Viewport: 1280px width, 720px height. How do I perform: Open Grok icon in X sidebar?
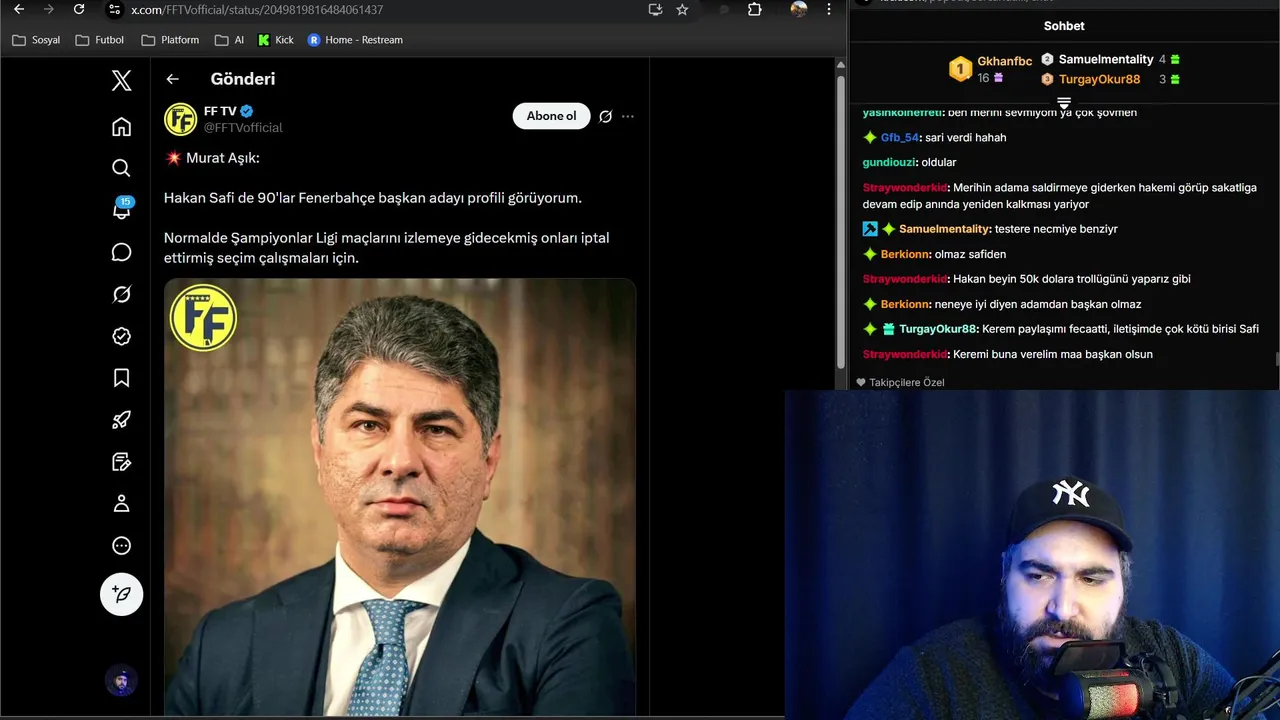tap(121, 294)
